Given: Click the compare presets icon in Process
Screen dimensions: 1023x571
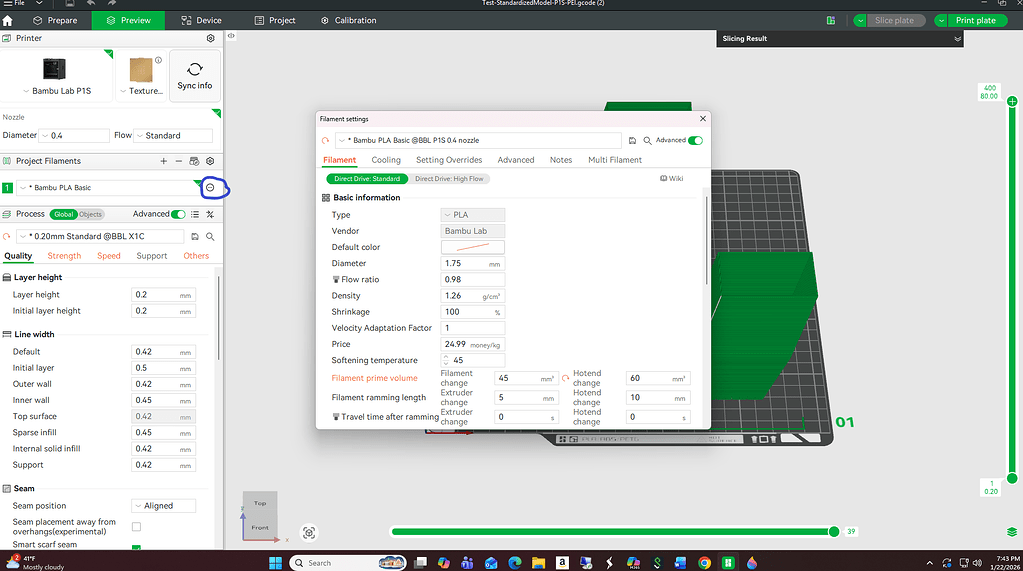Looking at the screenshot, I should point(210,214).
